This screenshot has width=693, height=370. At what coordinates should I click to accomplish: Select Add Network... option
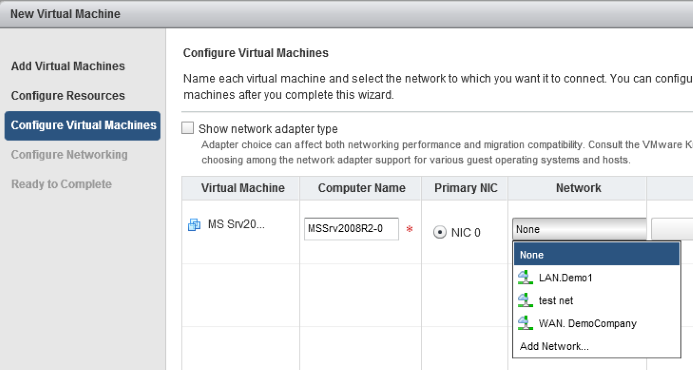tap(596, 346)
